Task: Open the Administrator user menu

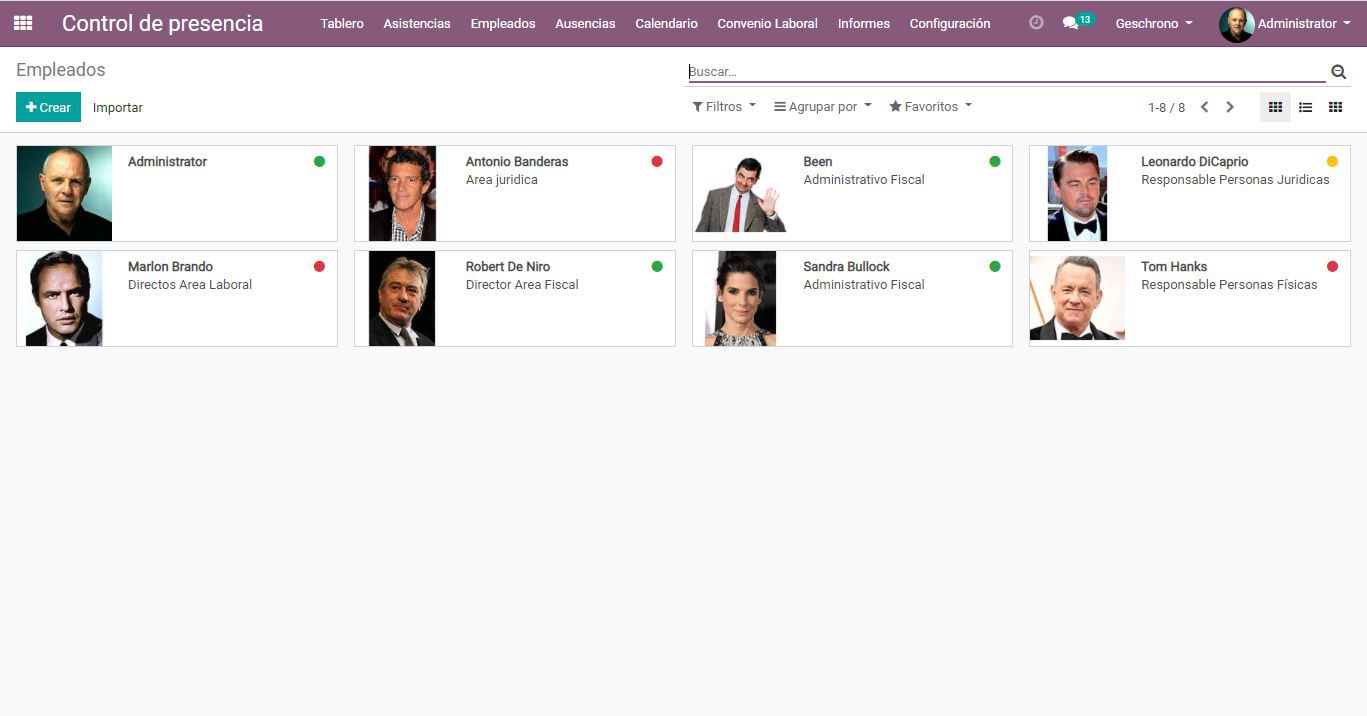Action: (x=1285, y=23)
